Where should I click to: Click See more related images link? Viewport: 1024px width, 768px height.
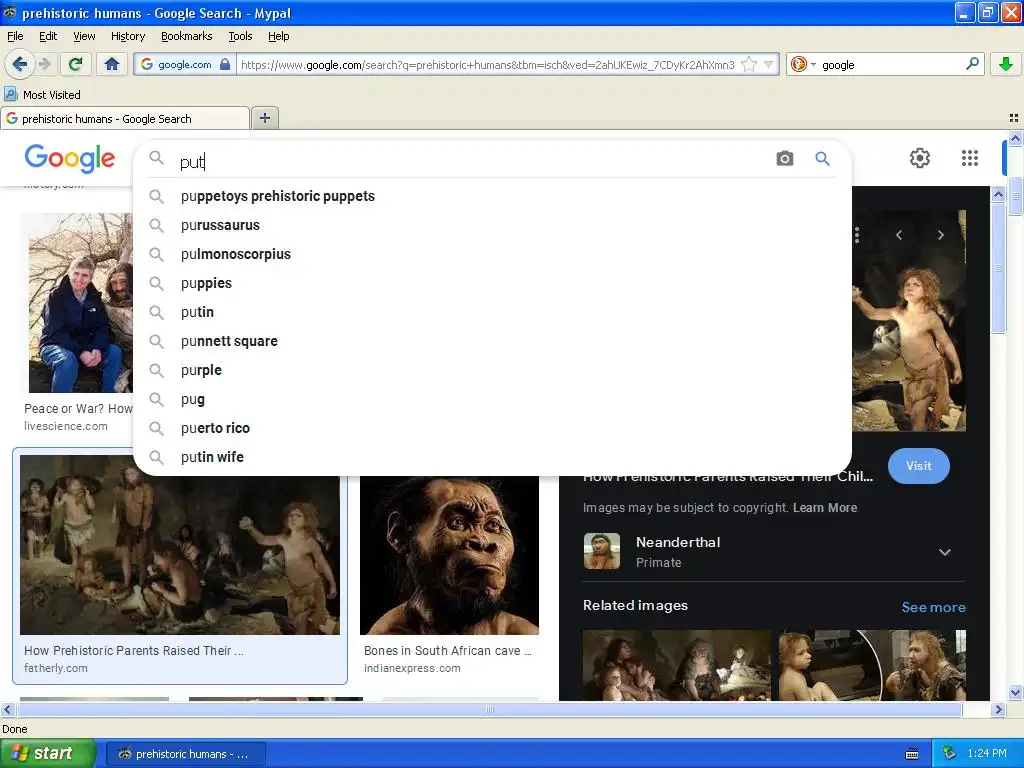click(933, 607)
